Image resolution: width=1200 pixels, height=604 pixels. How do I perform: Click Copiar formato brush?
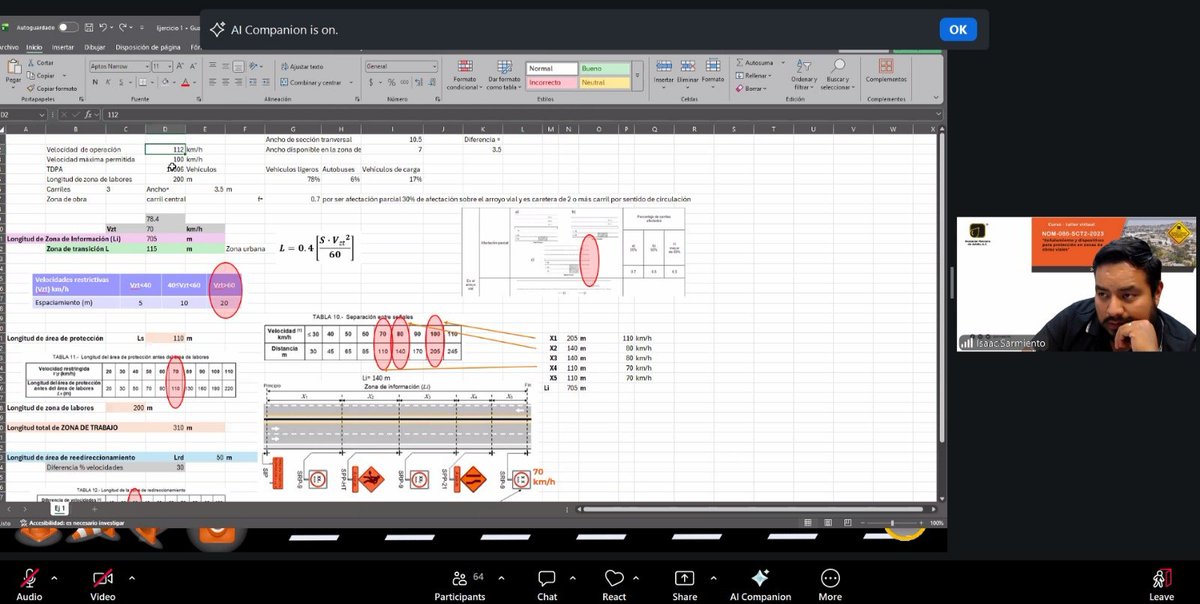pos(53,88)
